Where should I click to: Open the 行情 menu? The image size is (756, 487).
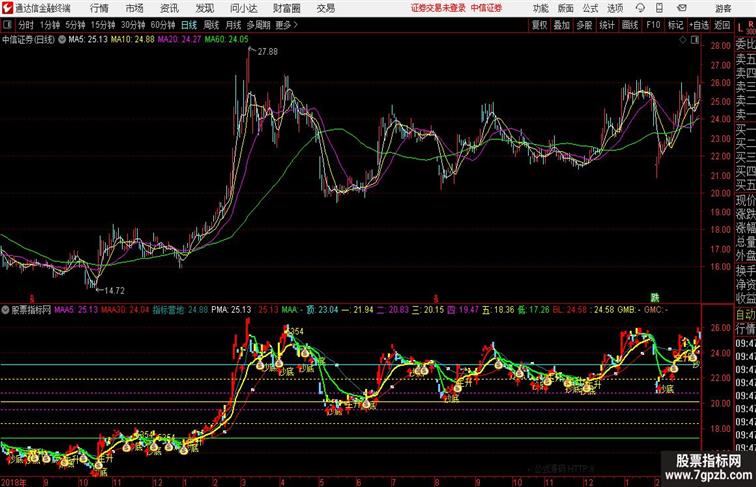[x=99, y=8]
